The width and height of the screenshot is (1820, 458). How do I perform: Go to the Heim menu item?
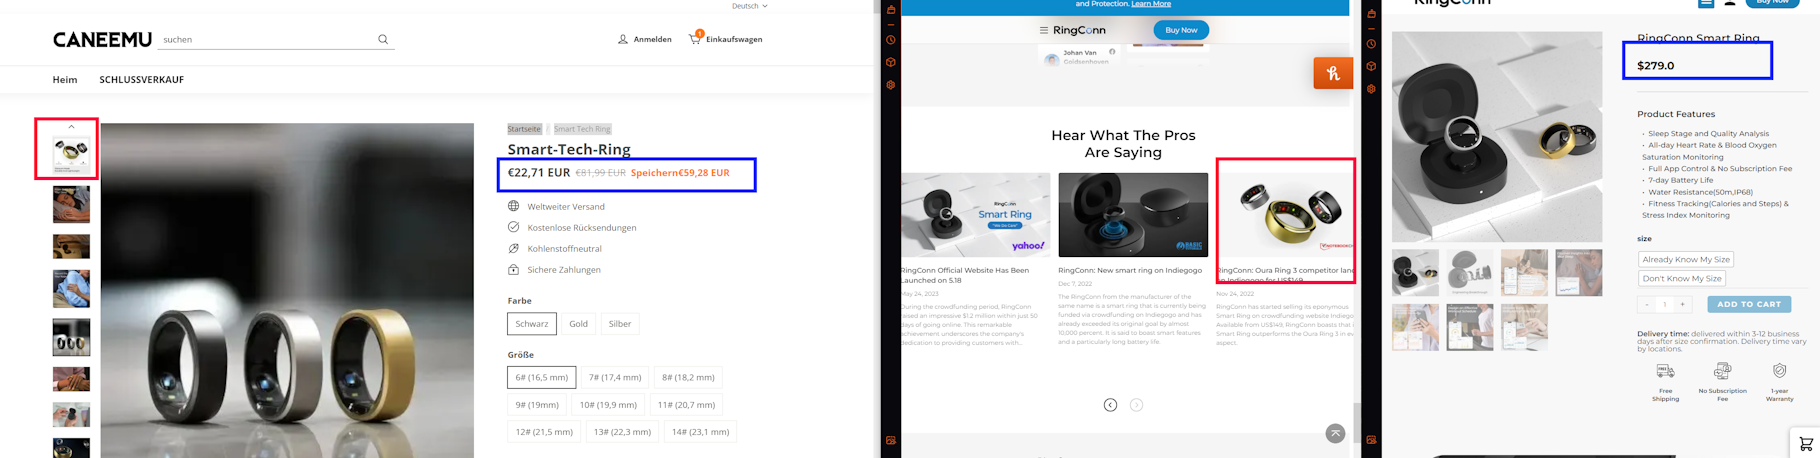click(x=65, y=80)
